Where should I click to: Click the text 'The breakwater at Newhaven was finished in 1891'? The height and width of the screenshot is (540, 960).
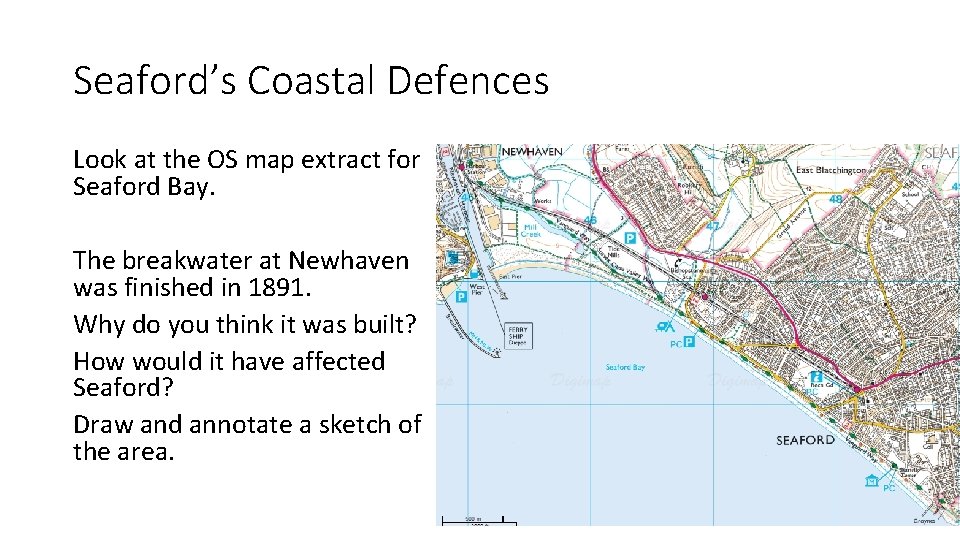[241, 274]
